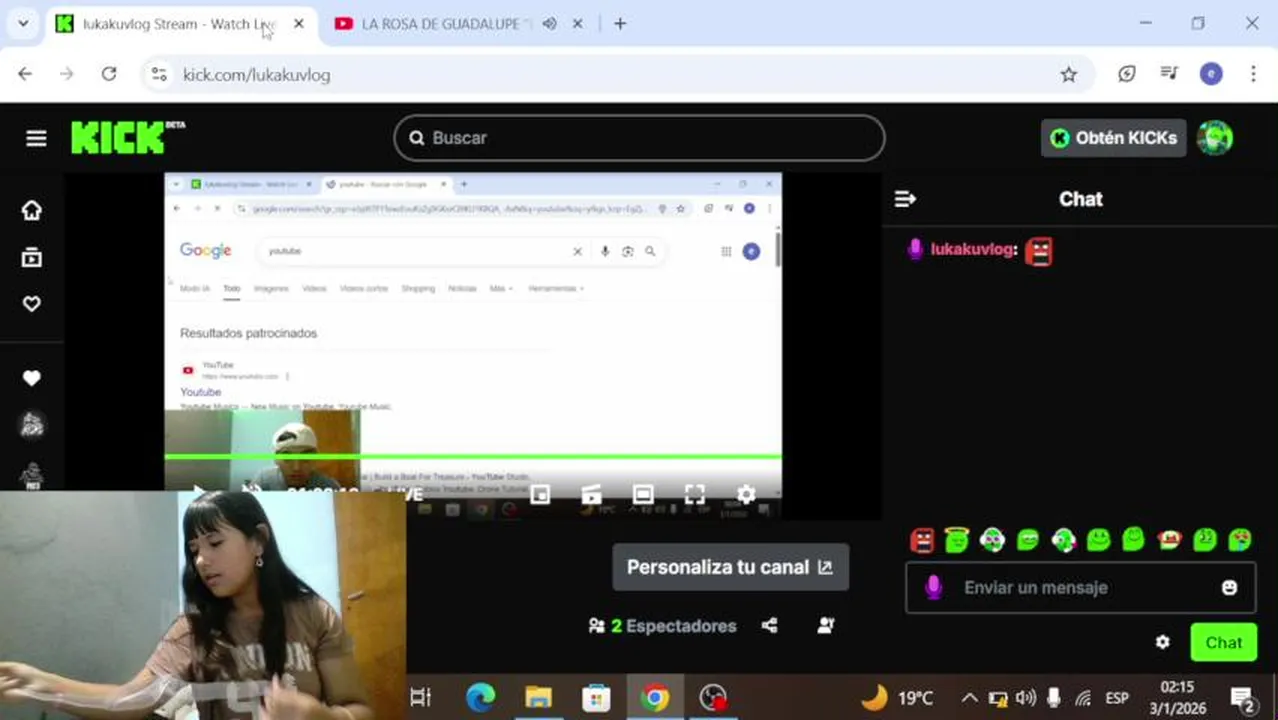Open the Kick logo homepage
This screenshot has width=1278, height=720.
(x=127, y=137)
